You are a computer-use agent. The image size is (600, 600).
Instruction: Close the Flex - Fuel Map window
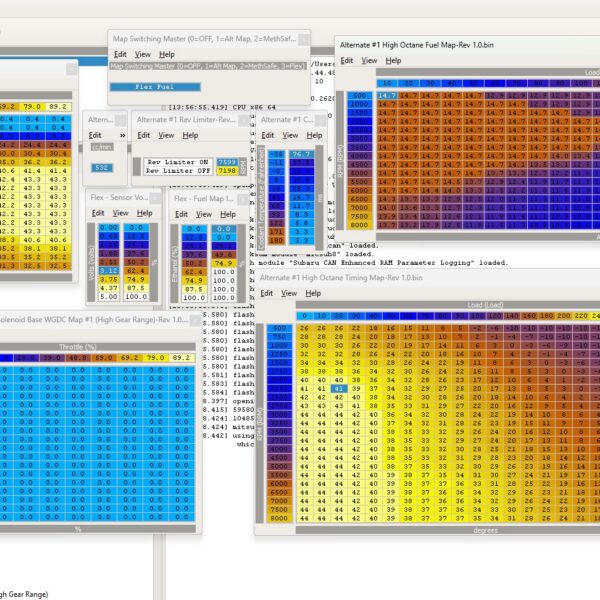[243, 199]
